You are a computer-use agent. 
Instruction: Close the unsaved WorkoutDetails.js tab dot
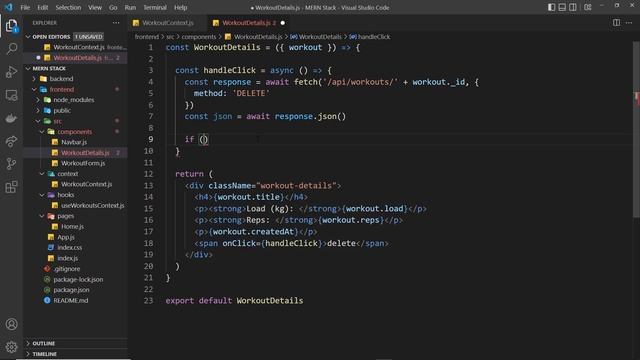(x=282, y=23)
